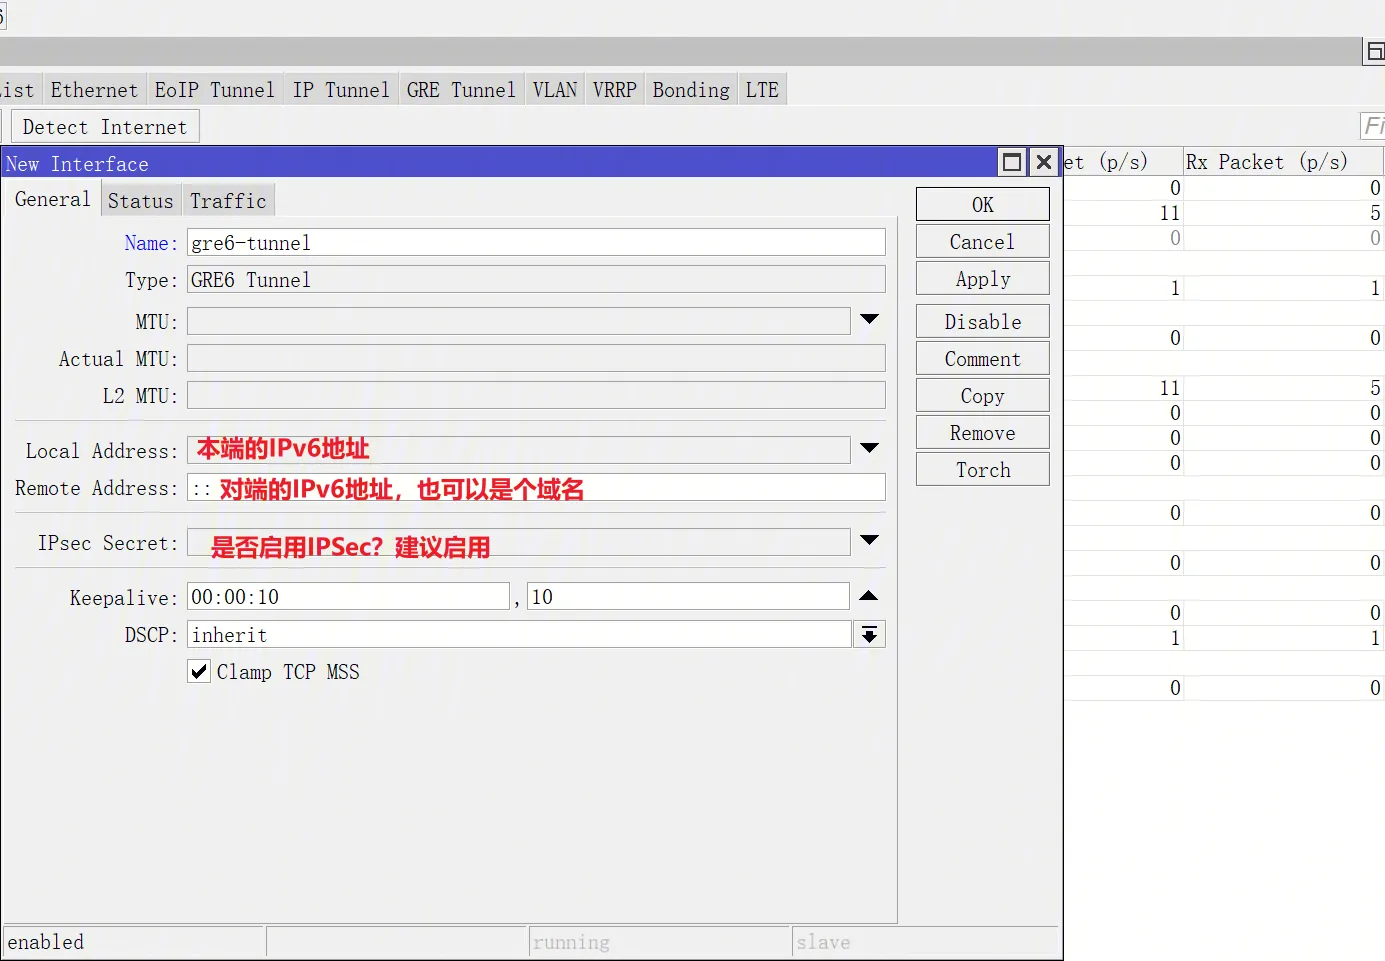The image size is (1385, 961).
Task: Open the DSCP dropdown list
Action: pyautogui.click(x=869, y=635)
